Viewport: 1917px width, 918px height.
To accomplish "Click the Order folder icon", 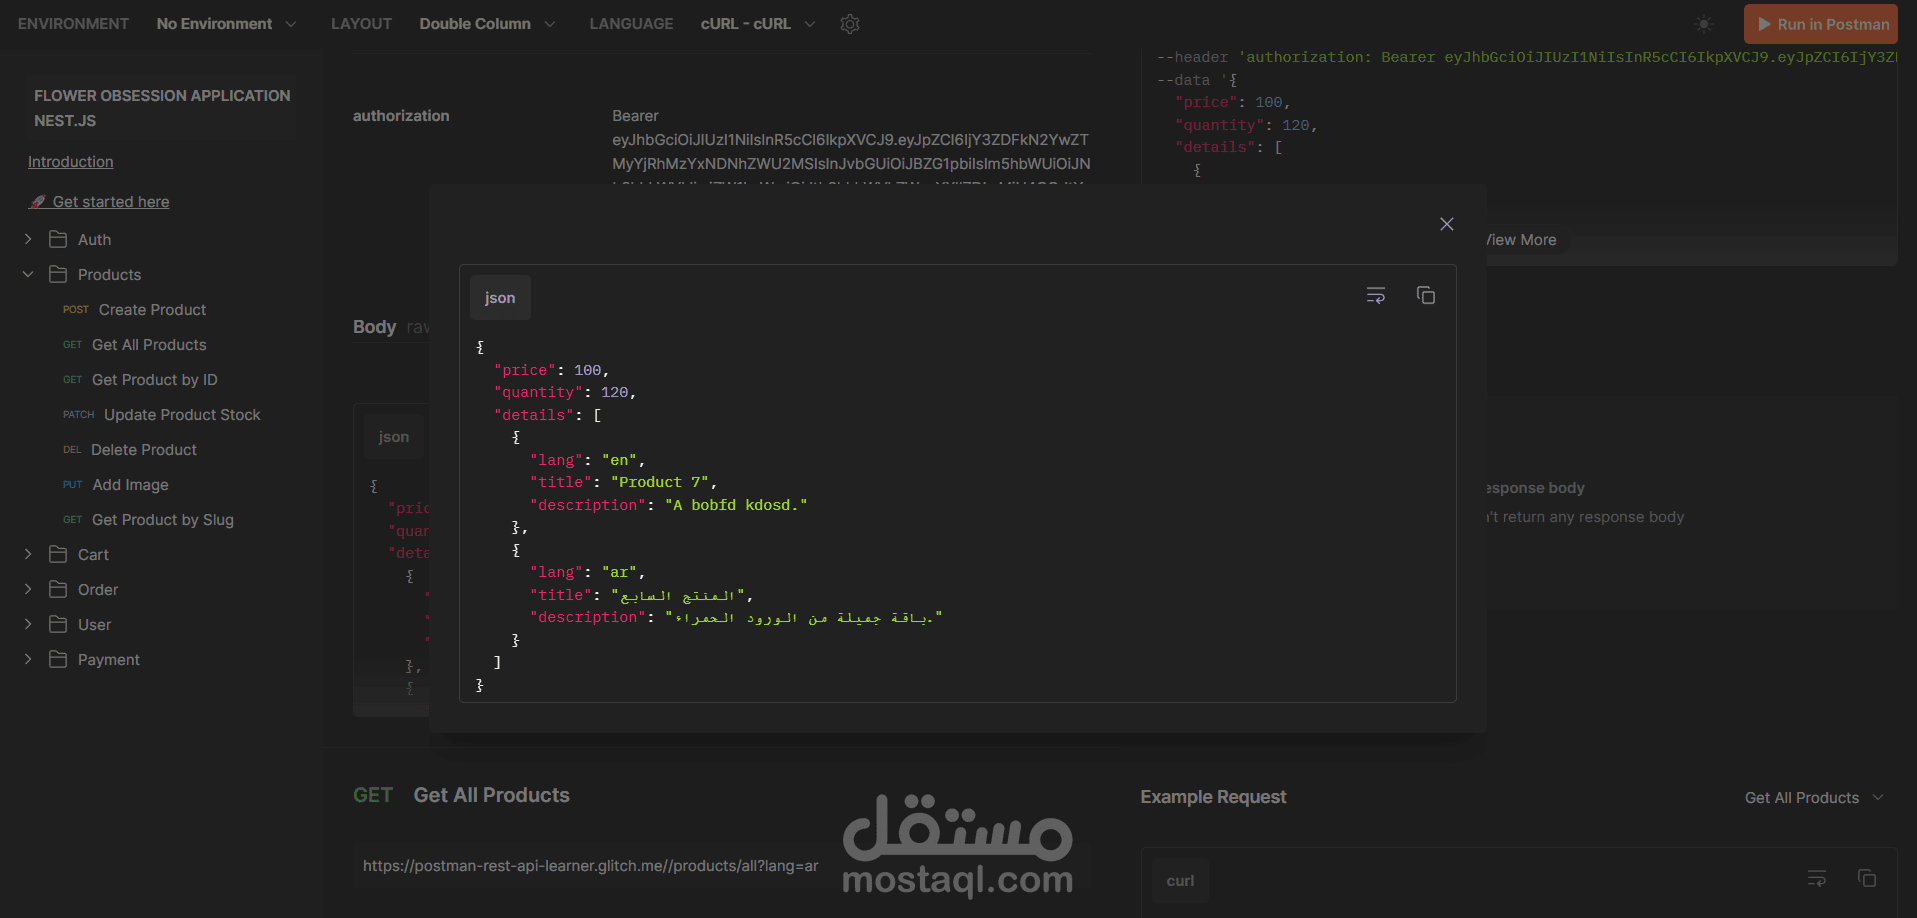I will 58,589.
